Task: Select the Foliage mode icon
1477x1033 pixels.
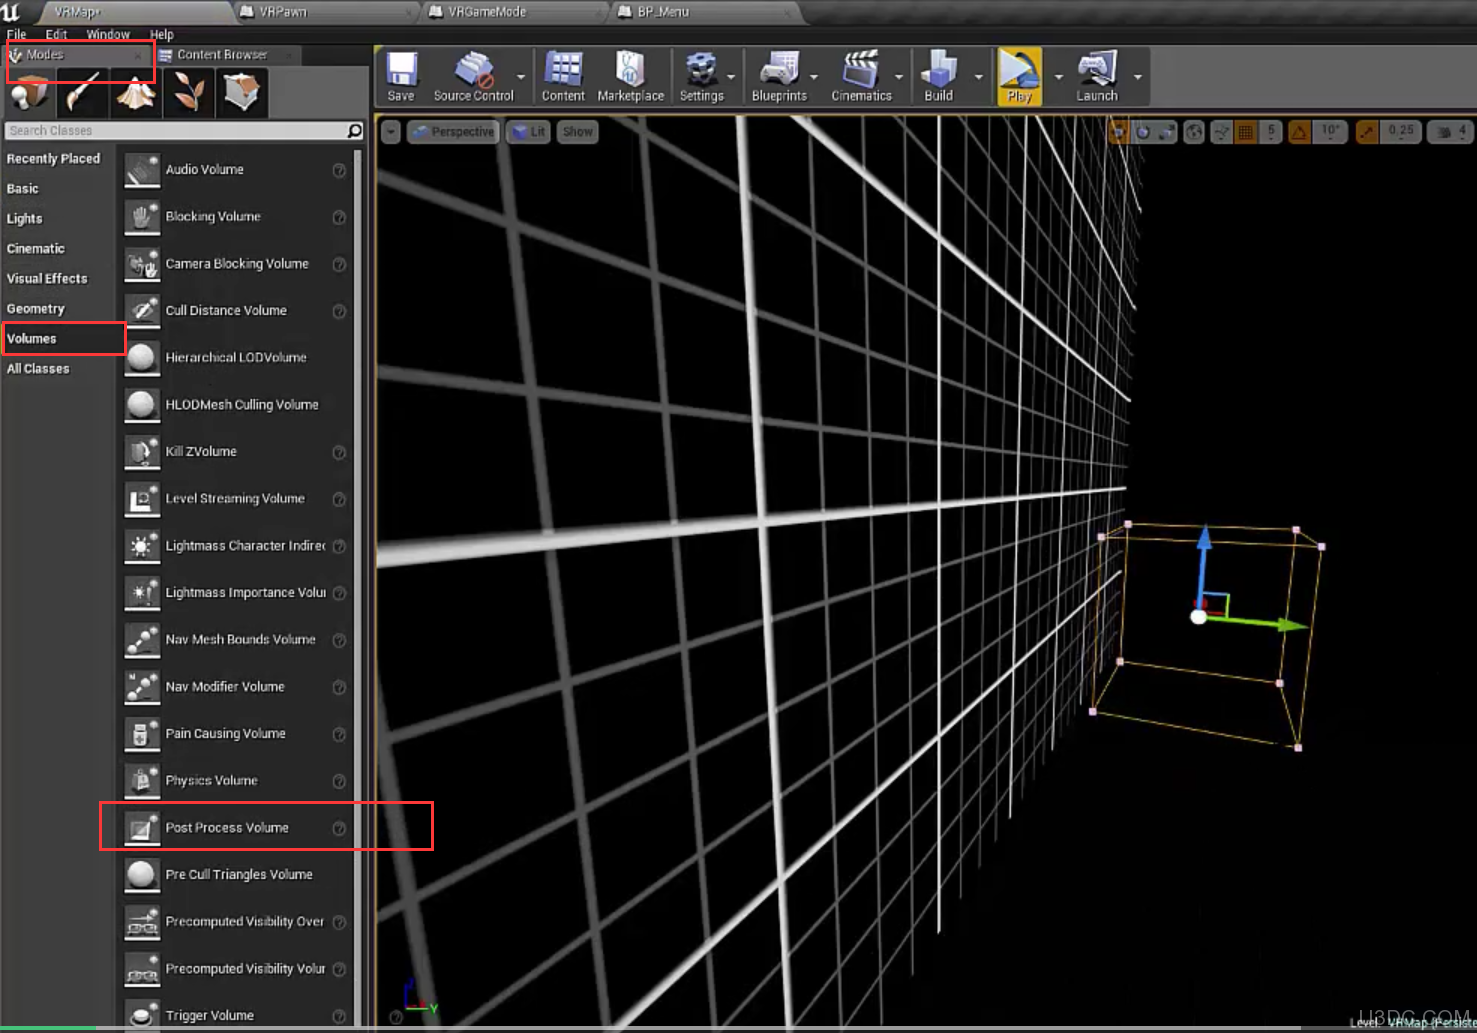Action: tap(189, 93)
